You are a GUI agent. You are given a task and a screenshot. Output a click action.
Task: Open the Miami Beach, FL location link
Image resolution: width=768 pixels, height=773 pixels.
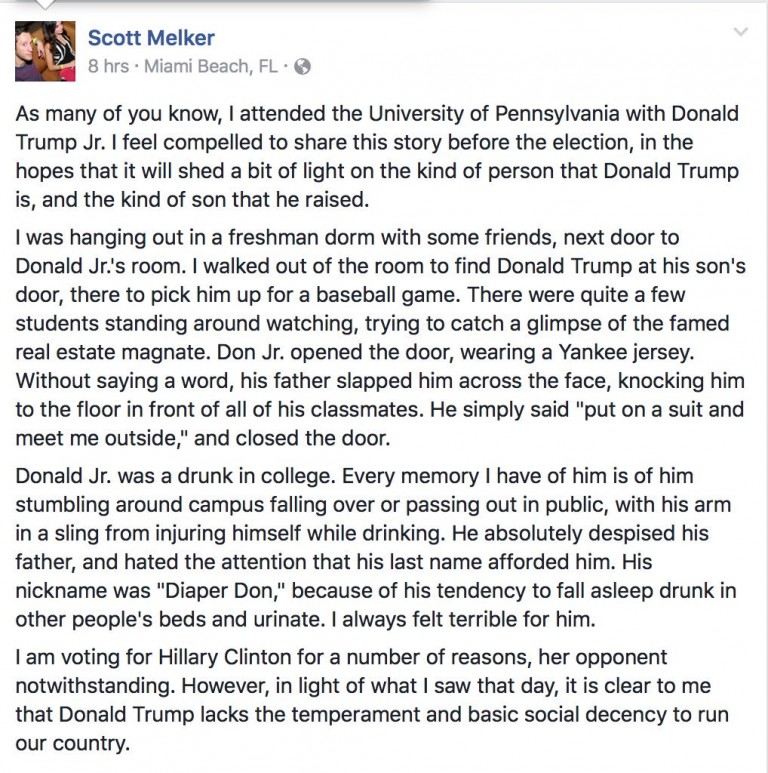(211, 67)
